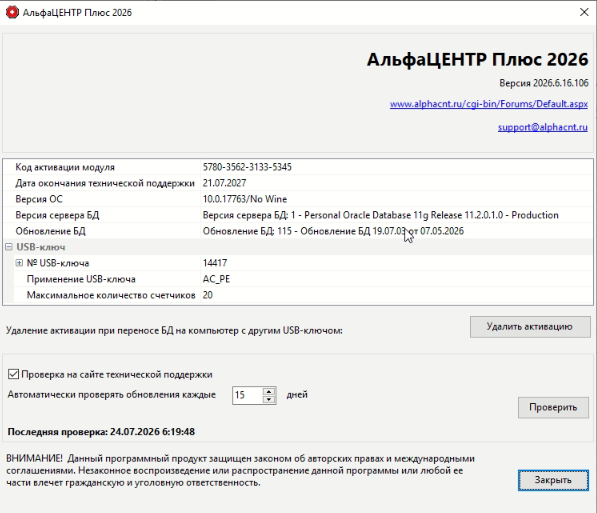Decrease the days interval with down arrow
The width and height of the screenshot is (597, 513).
[269, 399]
